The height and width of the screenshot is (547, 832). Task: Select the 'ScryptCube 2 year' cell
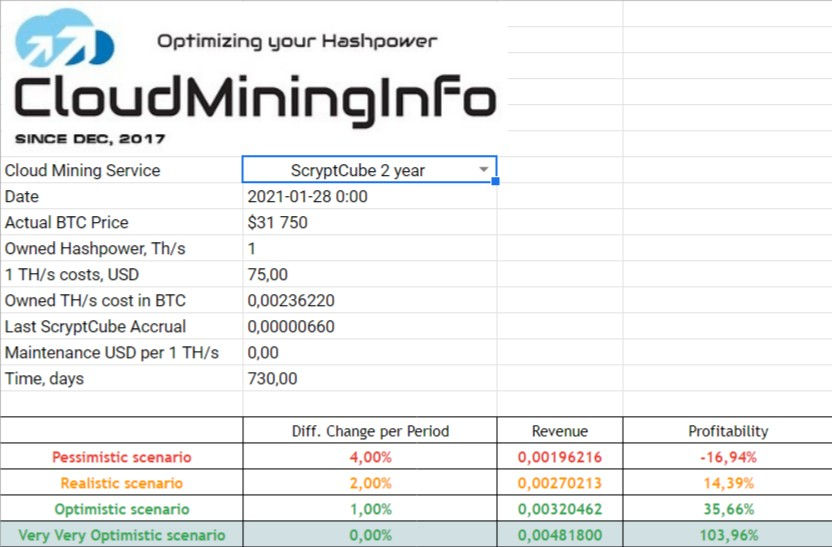click(x=369, y=170)
